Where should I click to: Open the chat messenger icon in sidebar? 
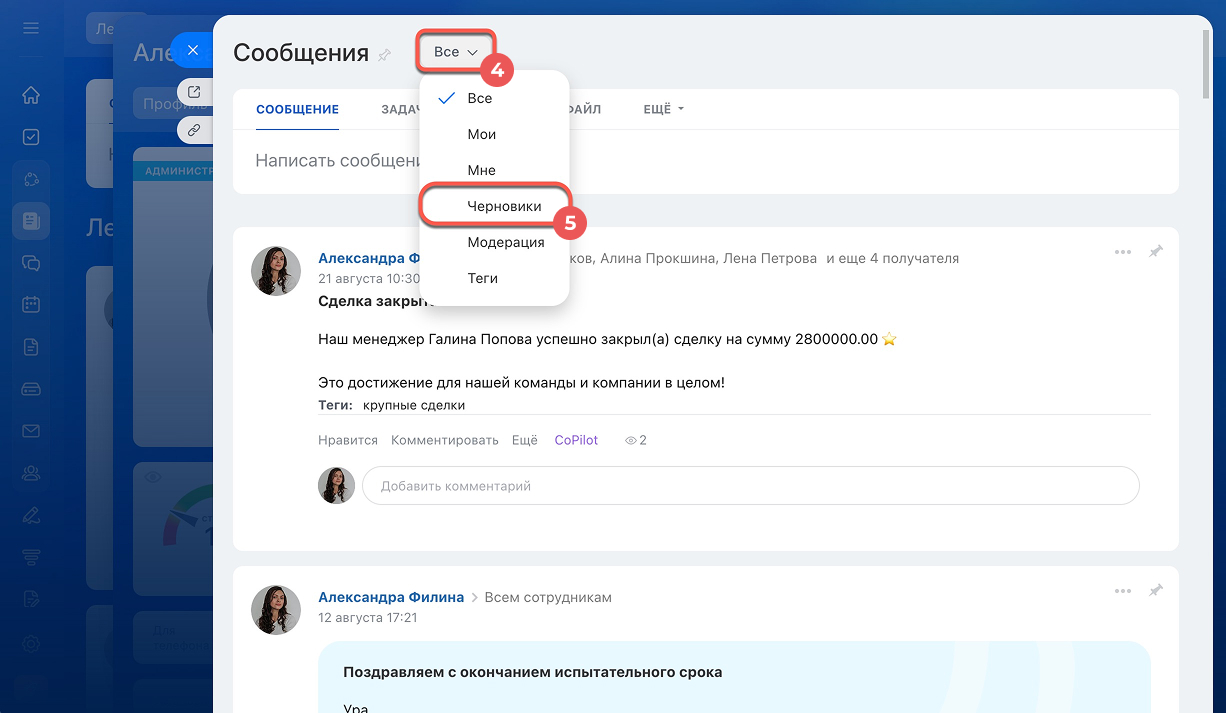[31, 263]
